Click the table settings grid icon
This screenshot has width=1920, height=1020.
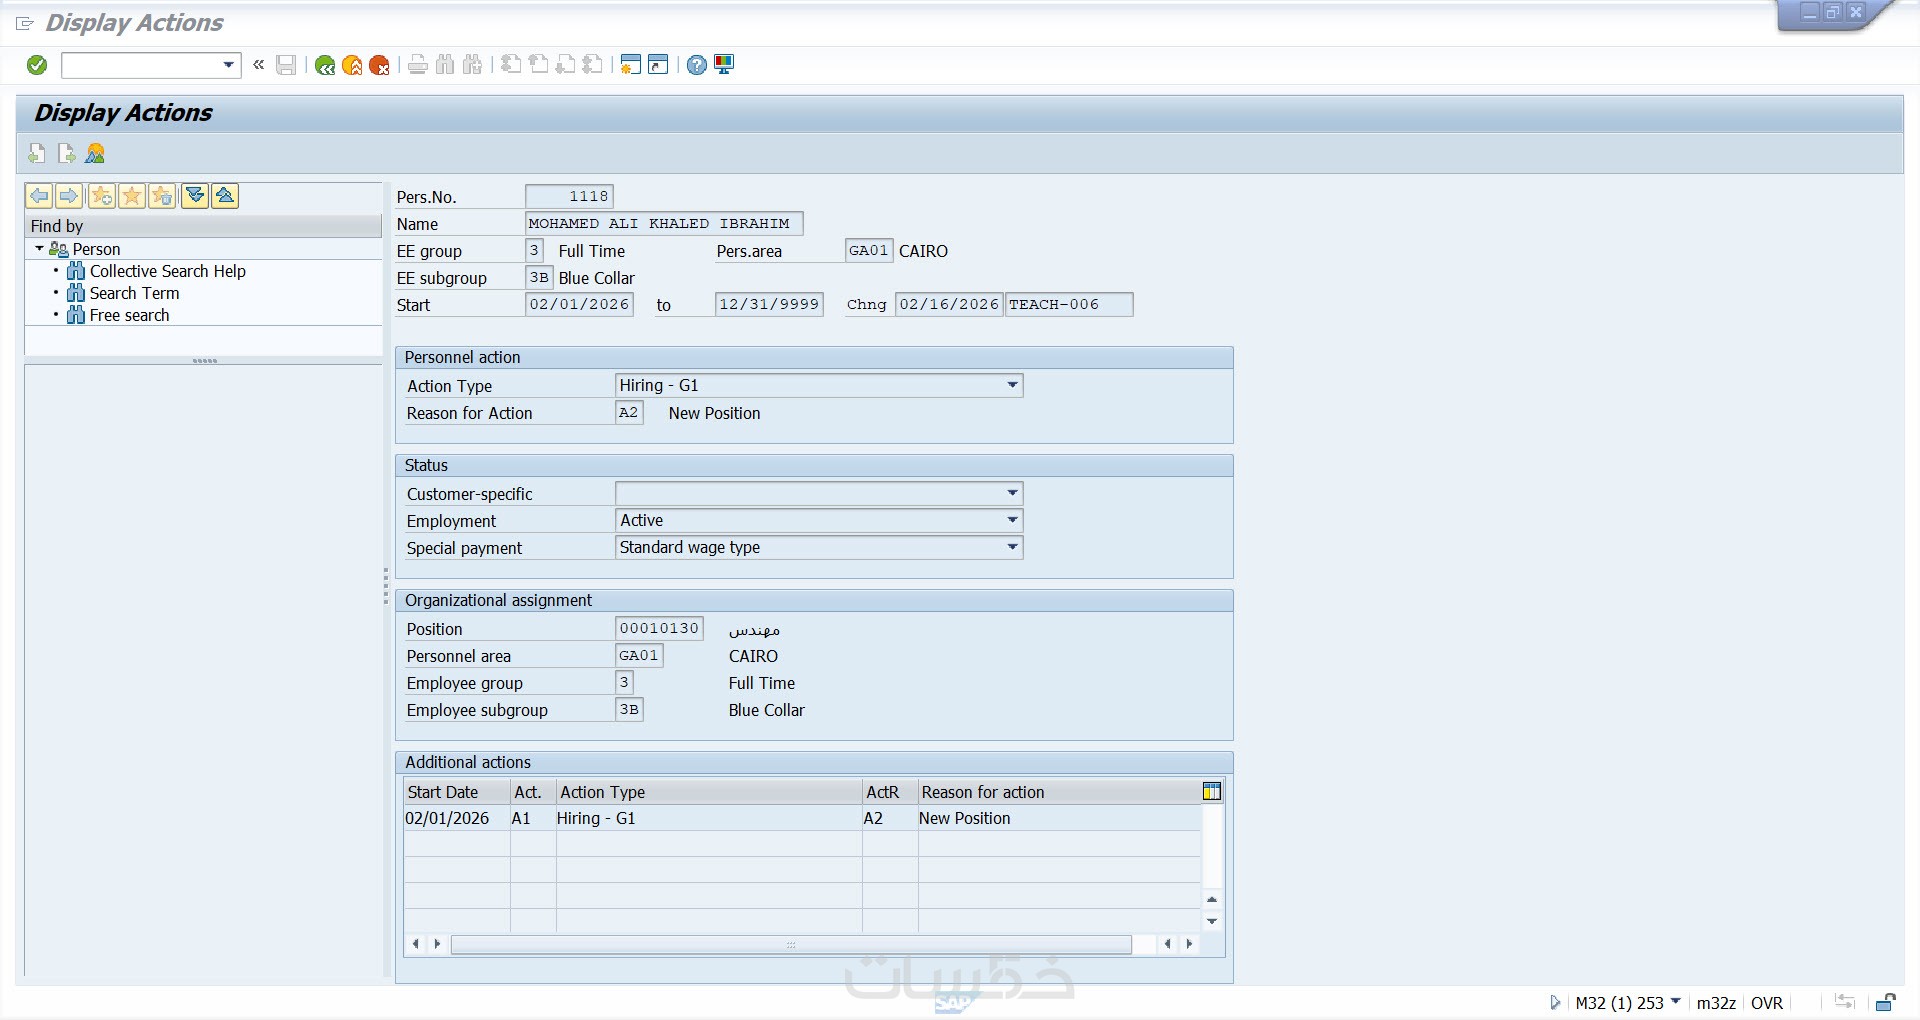click(1212, 792)
